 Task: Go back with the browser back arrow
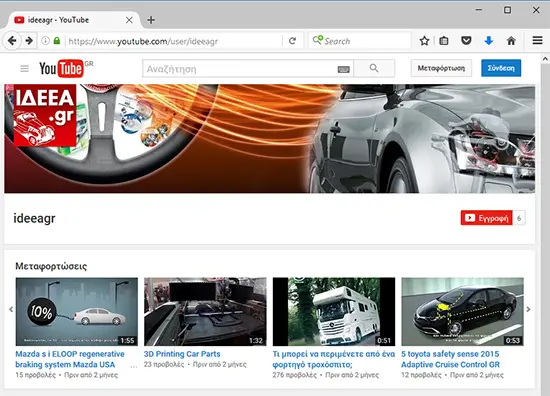pyautogui.click(x=12, y=41)
